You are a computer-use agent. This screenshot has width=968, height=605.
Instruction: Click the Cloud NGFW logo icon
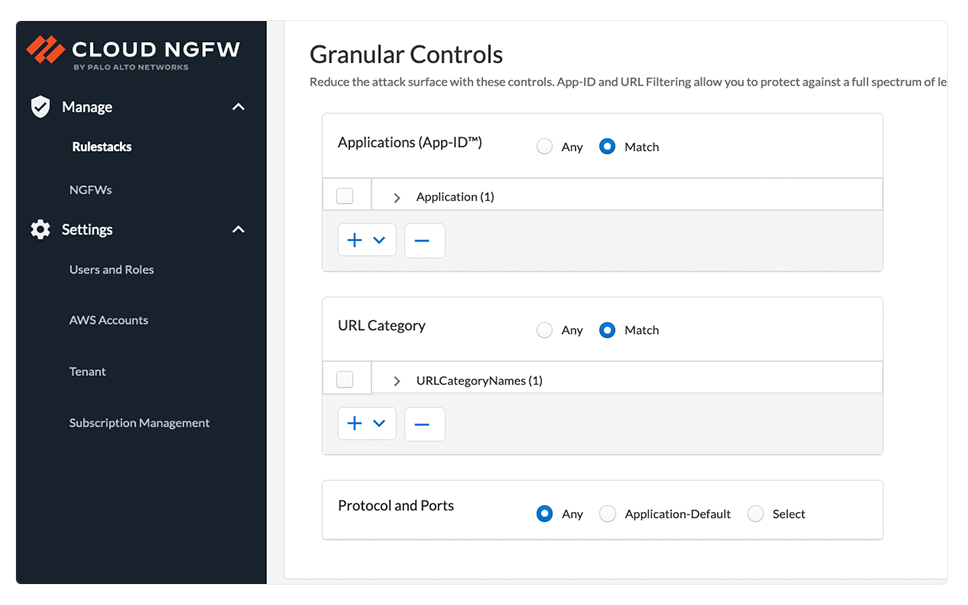pyautogui.click(x=45, y=49)
